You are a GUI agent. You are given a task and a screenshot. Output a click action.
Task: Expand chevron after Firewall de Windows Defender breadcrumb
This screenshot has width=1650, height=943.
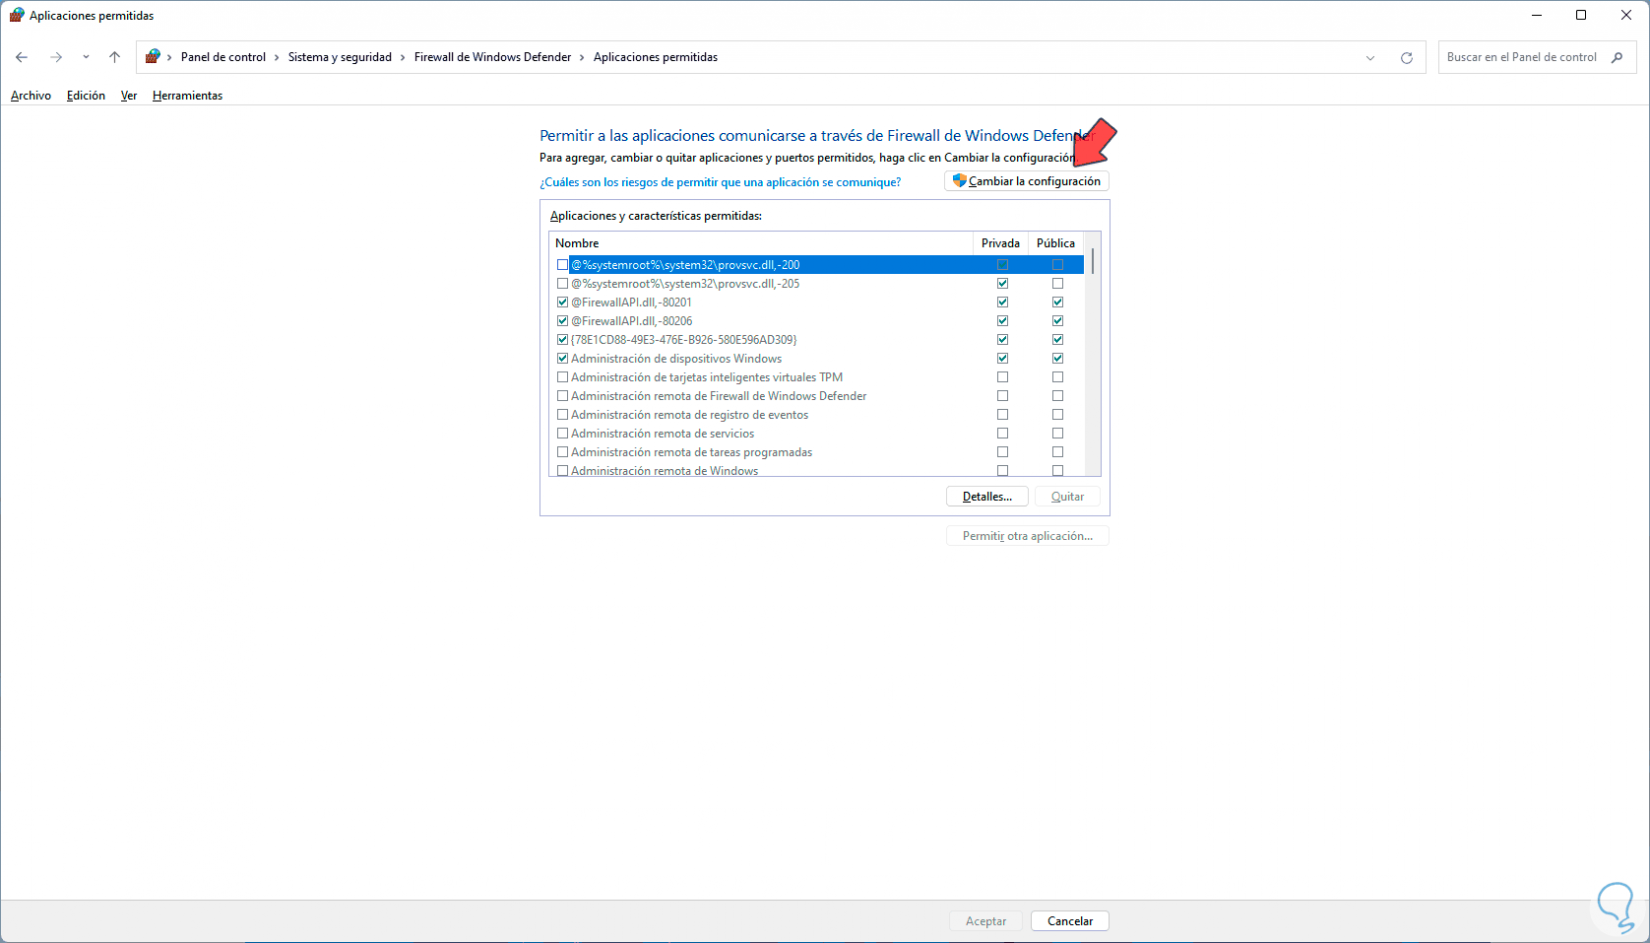coord(582,57)
